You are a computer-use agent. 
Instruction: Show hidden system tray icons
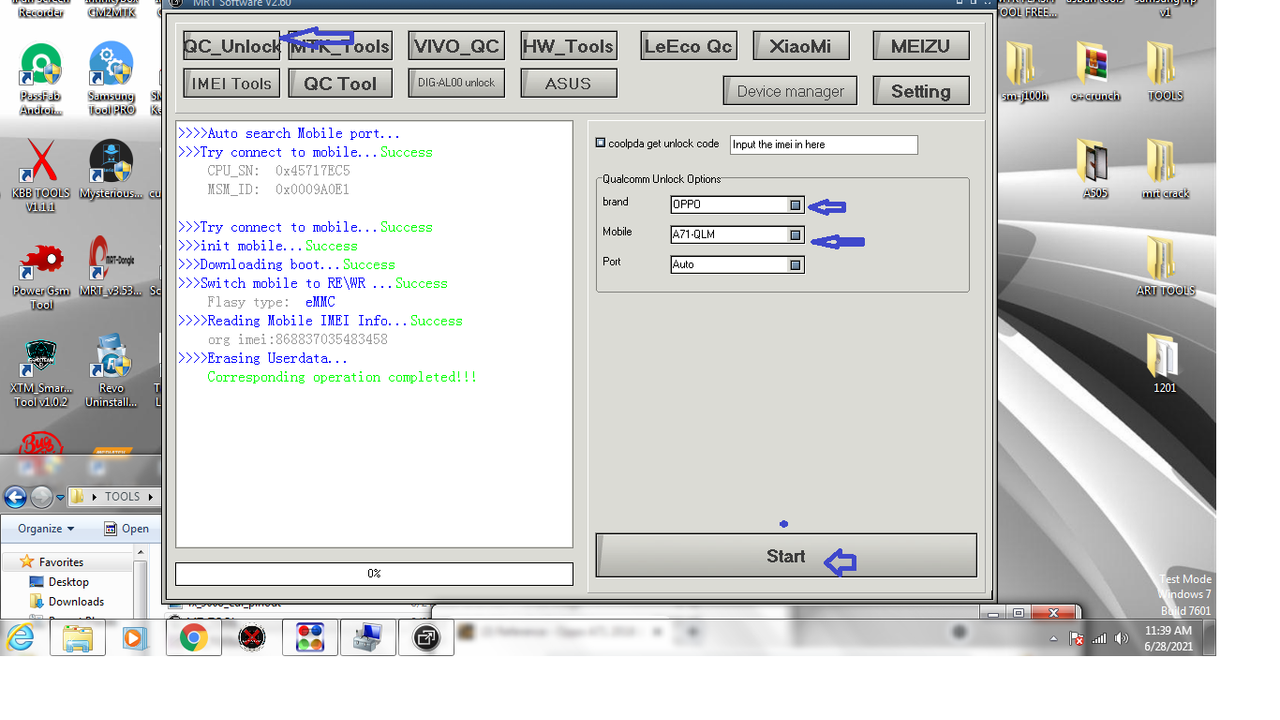[x=1053, y=638]
